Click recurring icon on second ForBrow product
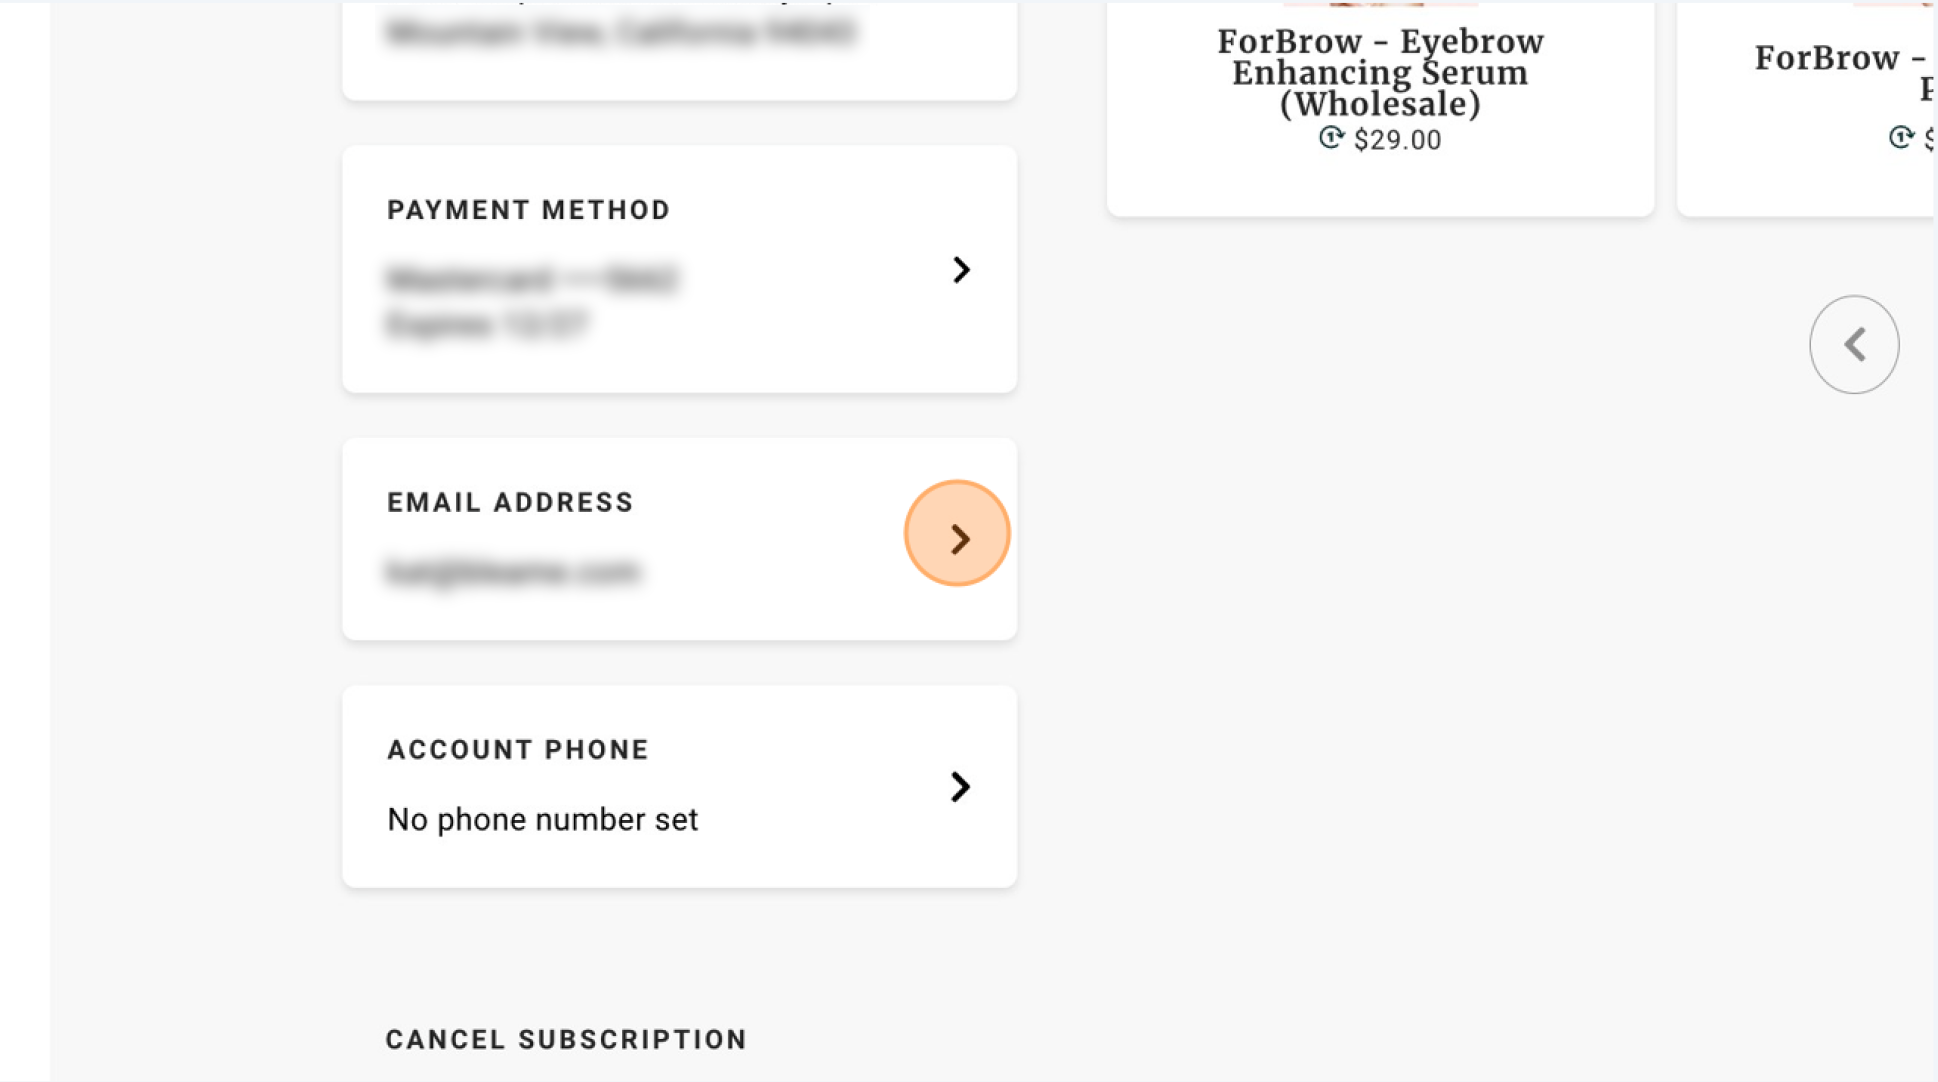The height and width of the screenshot is (1082, 1938). point(1901,137)
